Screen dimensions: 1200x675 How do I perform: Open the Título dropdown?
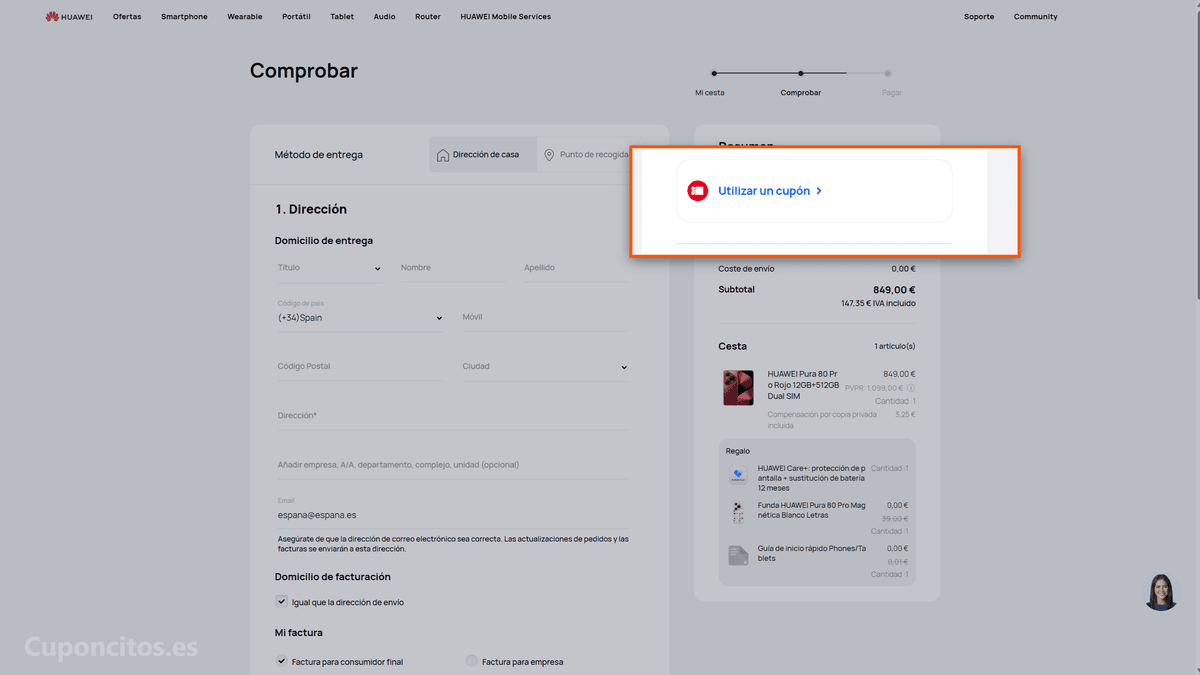pyautogui.click(x=330, y=268)
